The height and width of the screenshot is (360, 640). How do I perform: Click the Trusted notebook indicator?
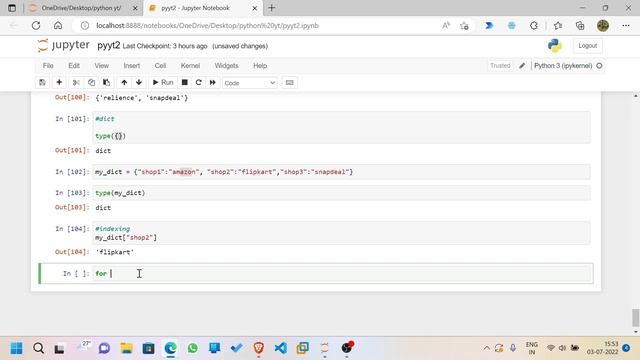(x=500, y=66)
